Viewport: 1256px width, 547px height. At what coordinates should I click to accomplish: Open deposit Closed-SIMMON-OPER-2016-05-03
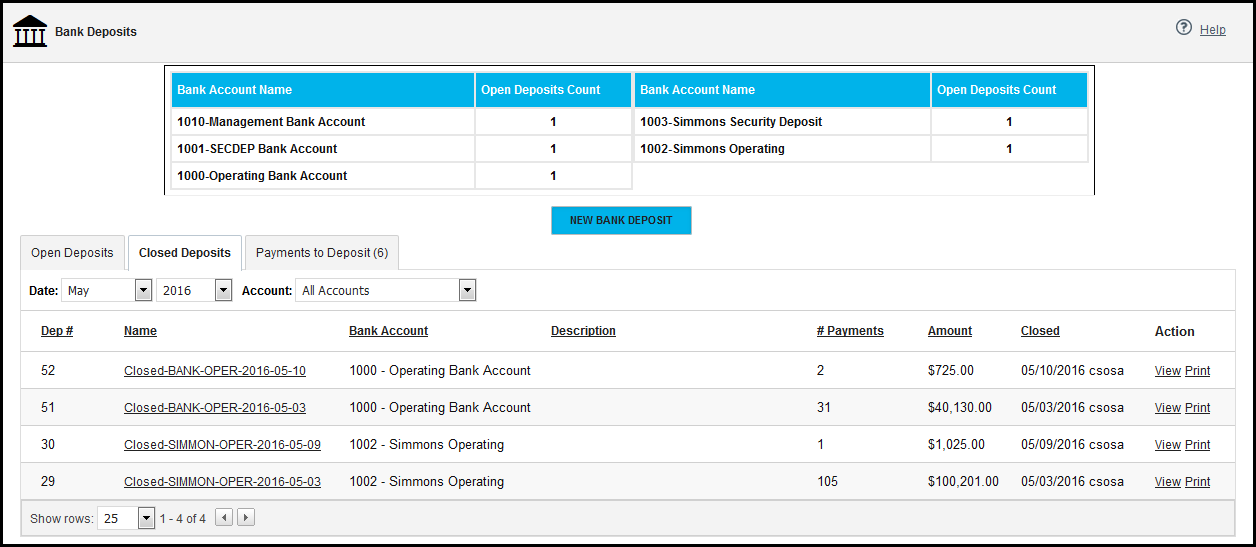pos(222,482)
